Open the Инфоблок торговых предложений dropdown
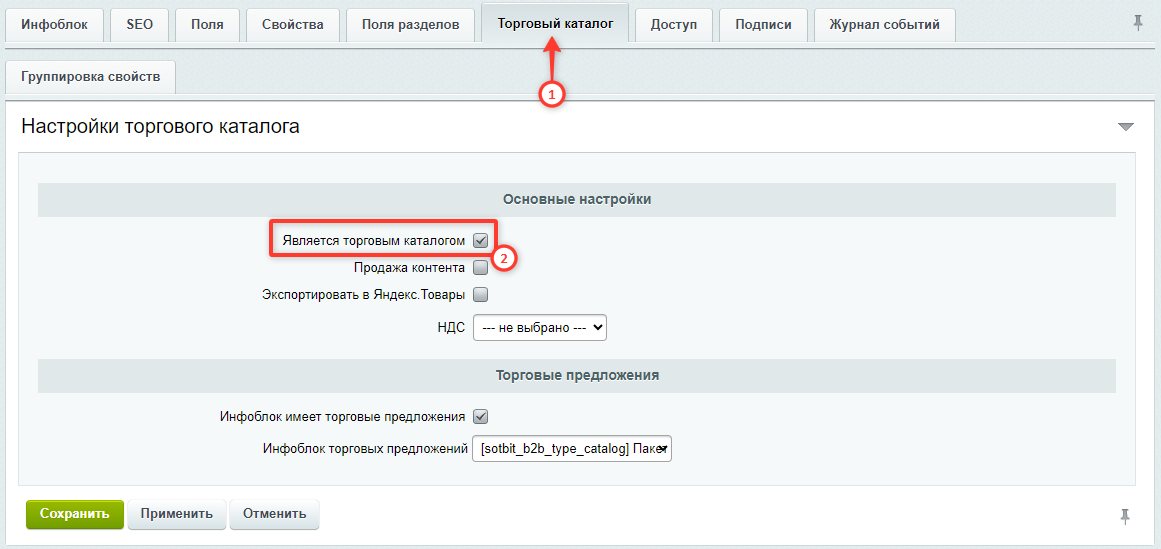1161x549 pixels. coord(572,448)
